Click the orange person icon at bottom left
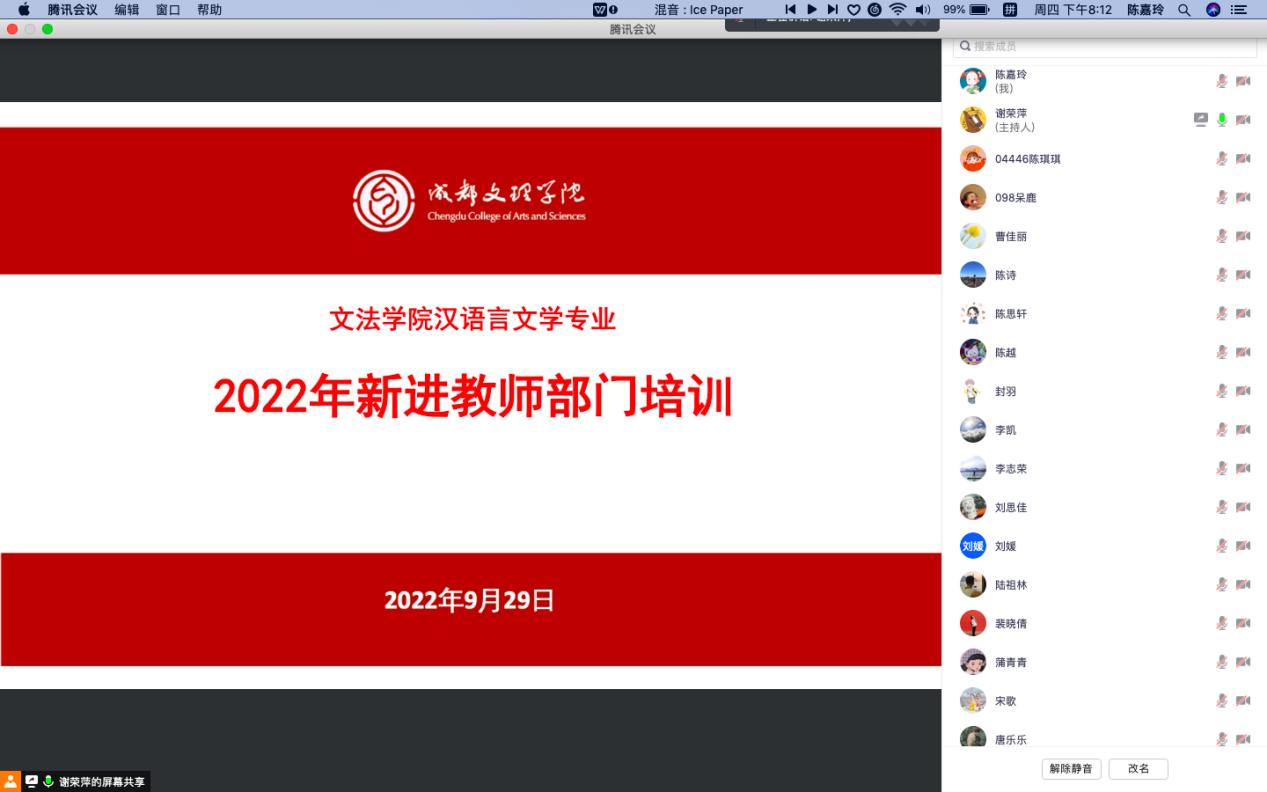The width and height of the screenshot is (1267, 792). pyautogui.click(x=10, y=781)
